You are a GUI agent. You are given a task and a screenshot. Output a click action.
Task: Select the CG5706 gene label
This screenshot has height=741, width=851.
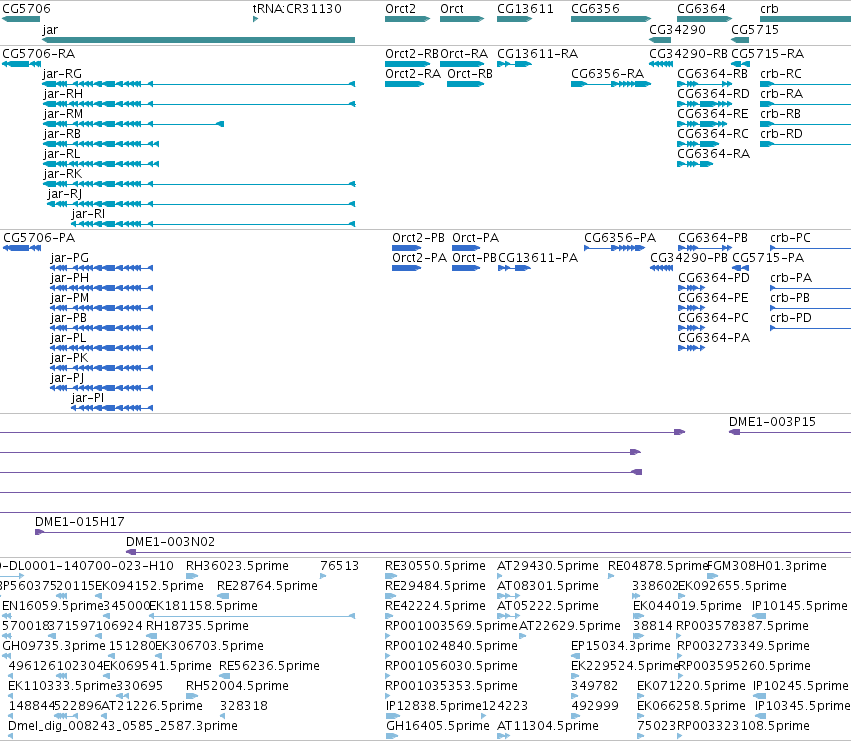27,9
